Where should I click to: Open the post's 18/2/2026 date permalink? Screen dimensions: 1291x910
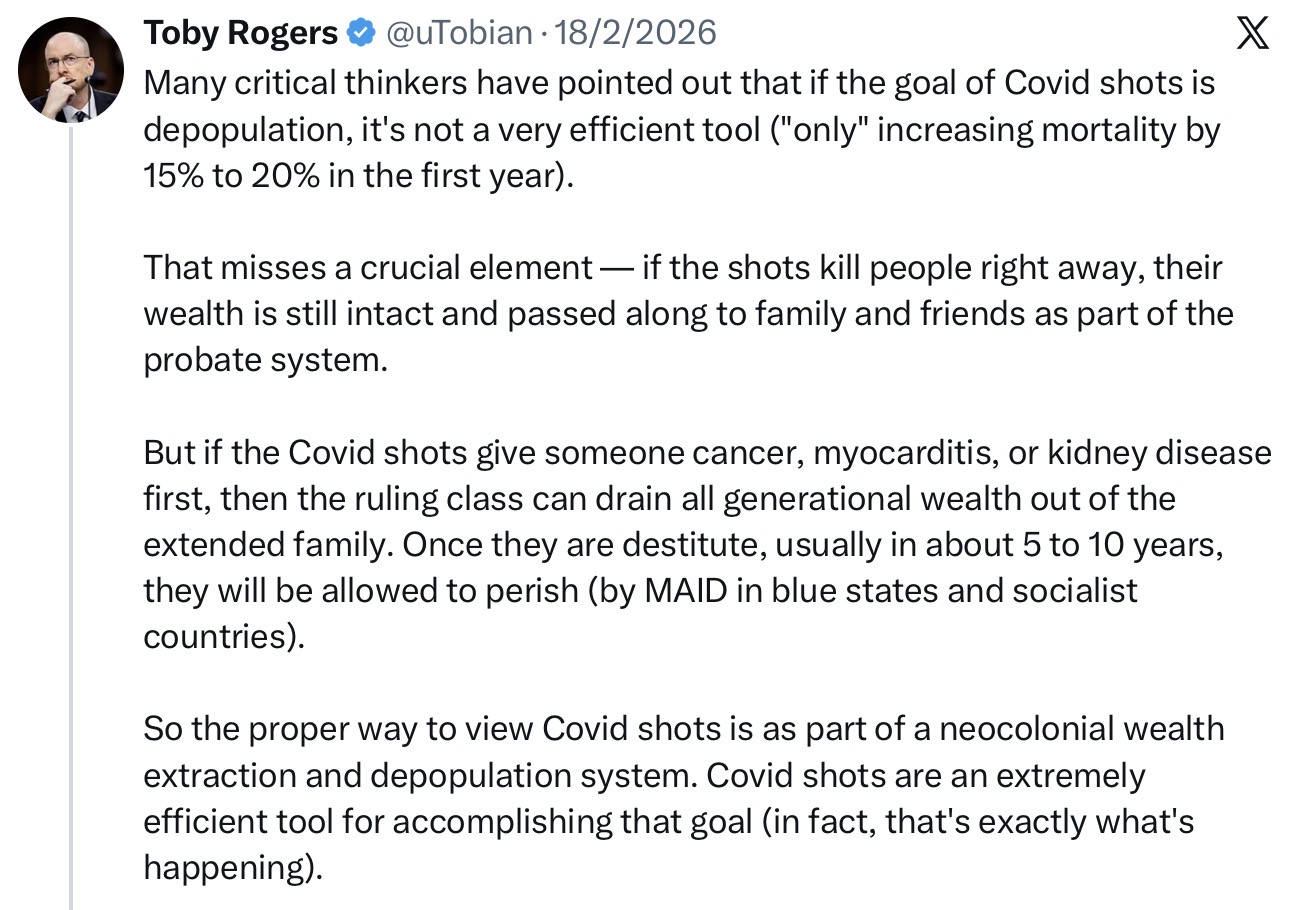point(636,34)
